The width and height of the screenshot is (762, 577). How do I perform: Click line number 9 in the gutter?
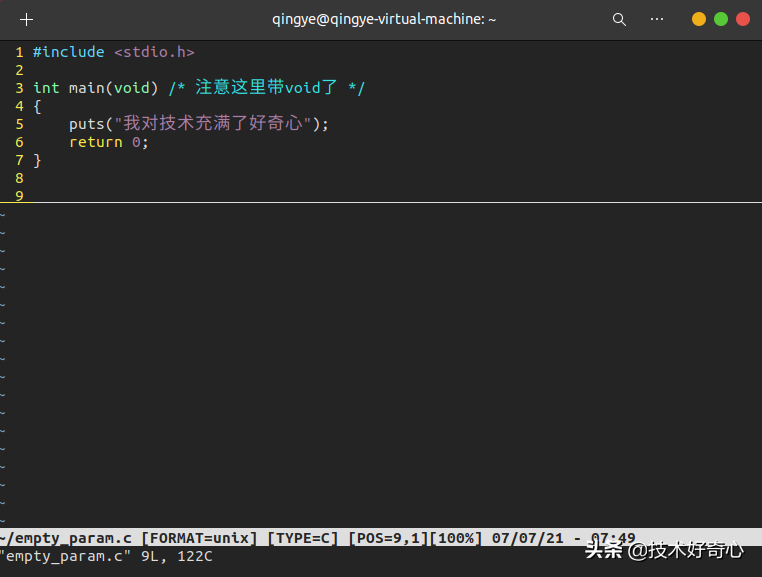pyautogui.click(x=19, y=196)
